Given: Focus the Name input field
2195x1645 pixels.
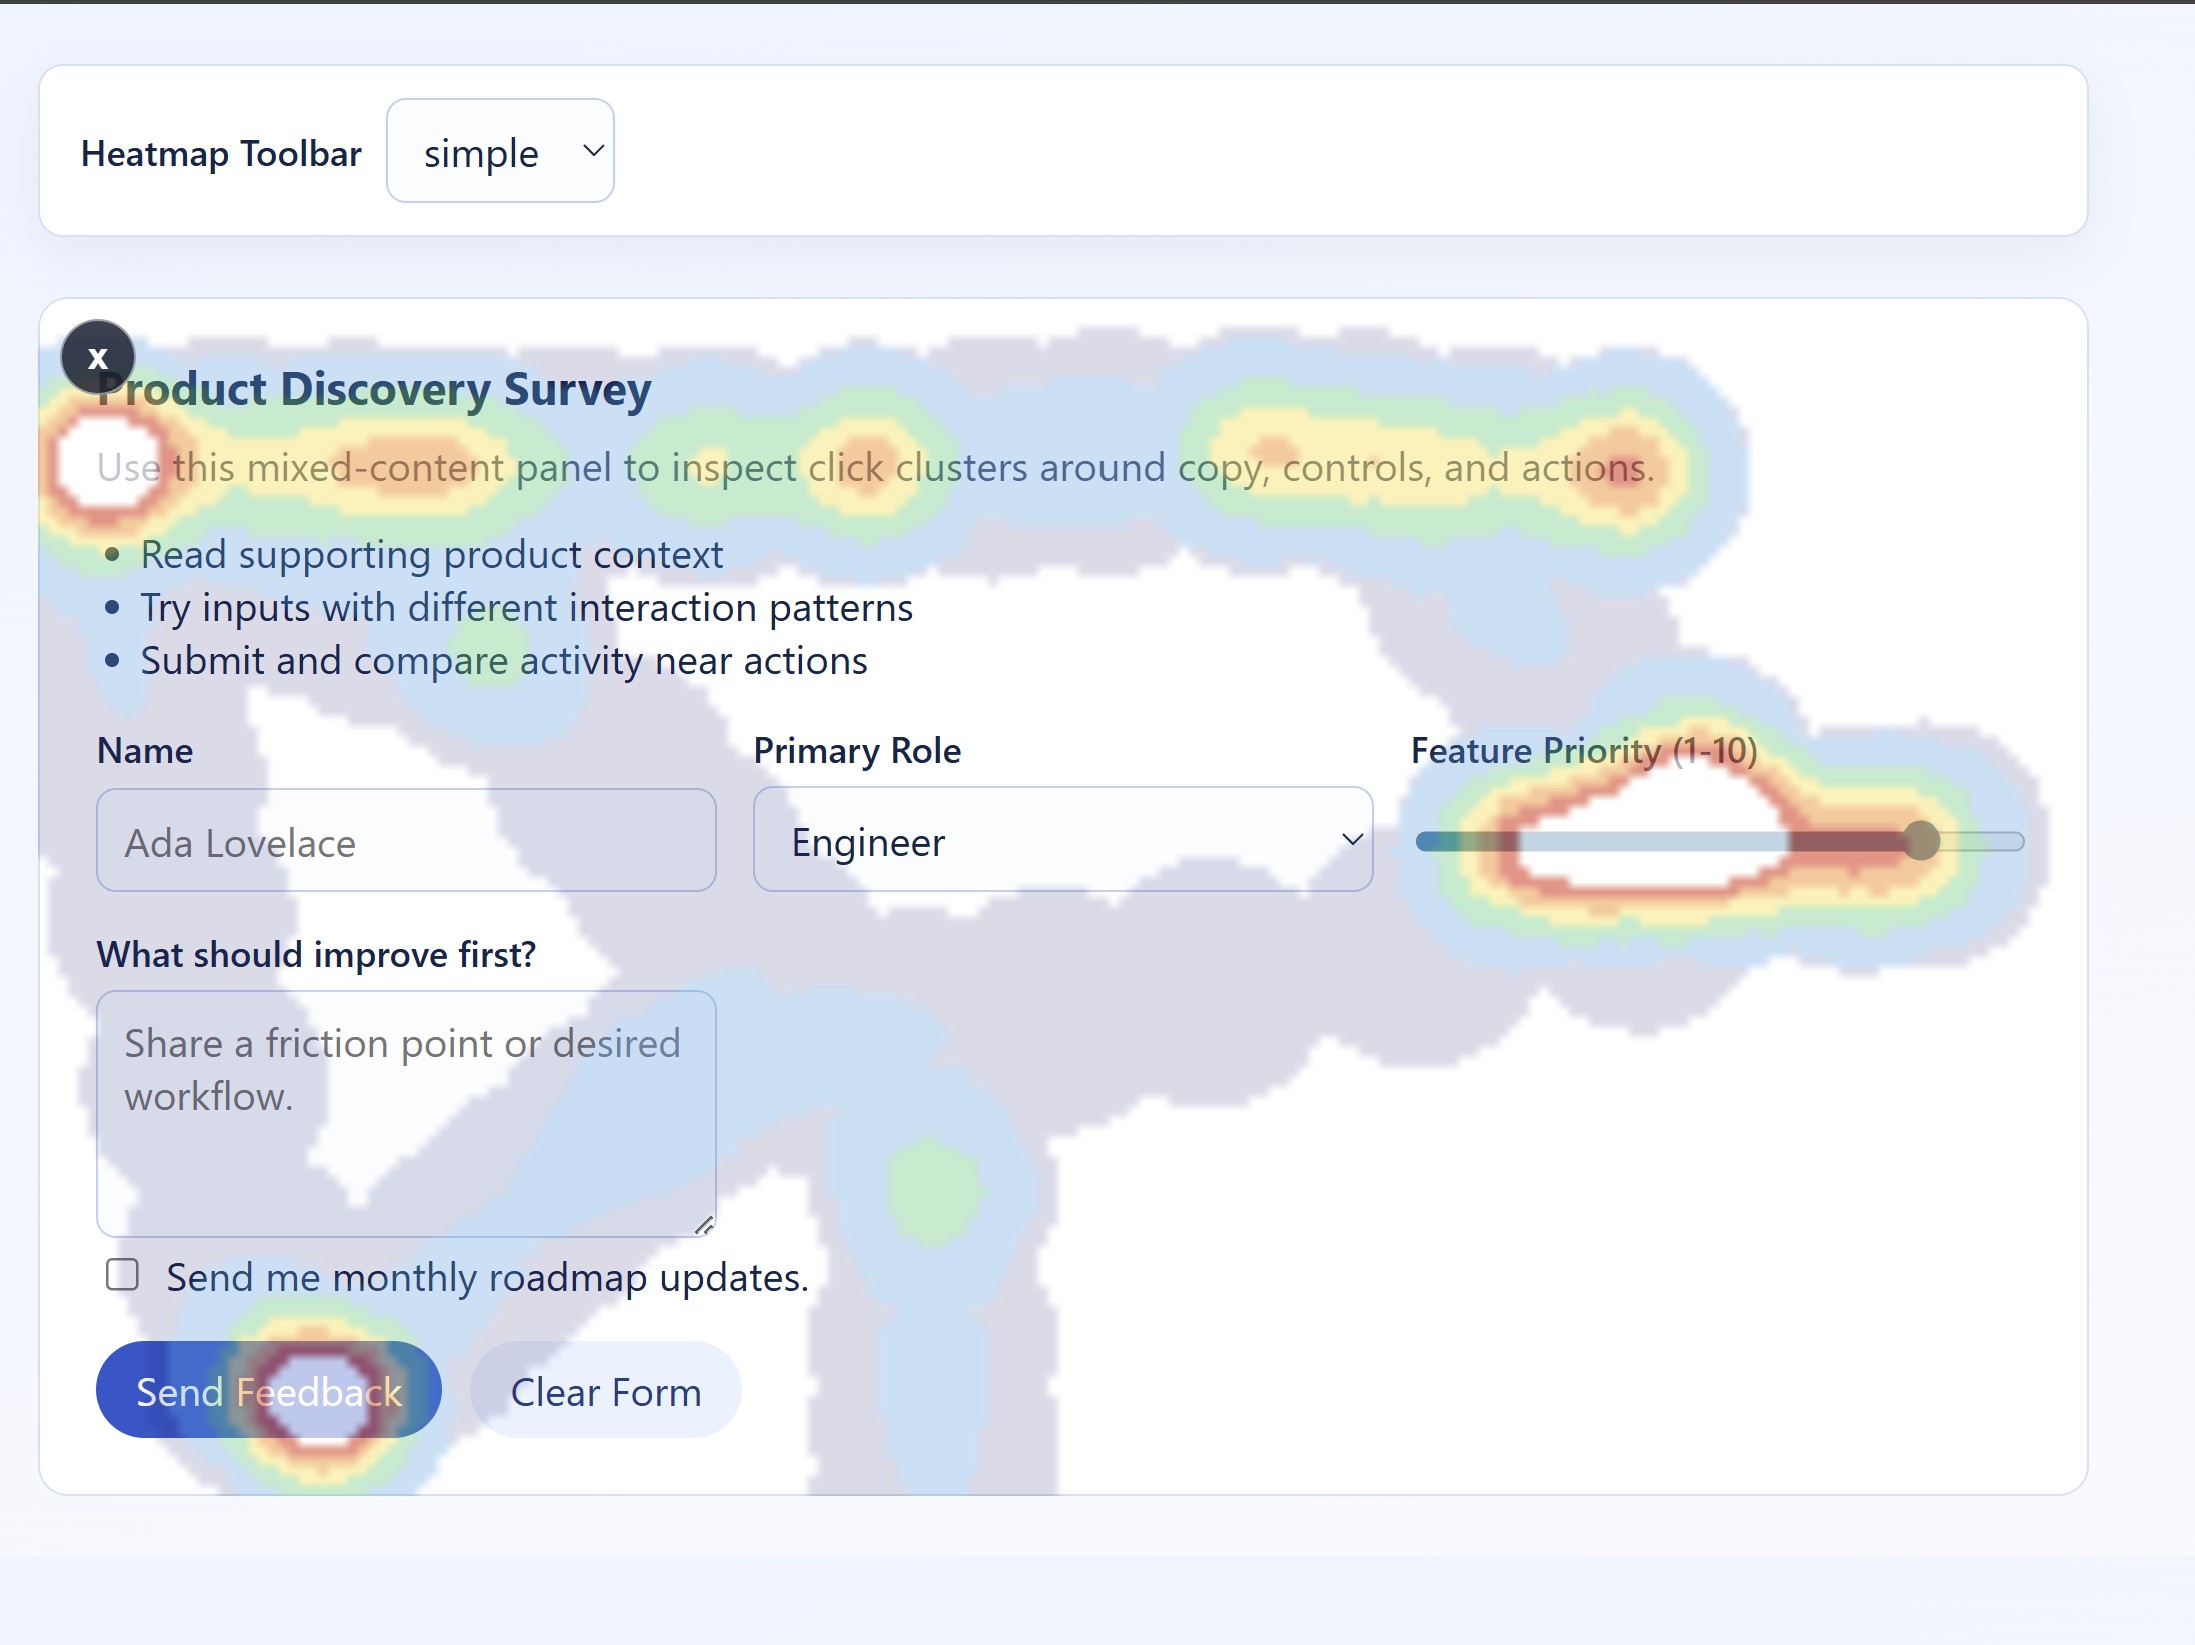Looking at the screenshot, I should [x=405, y=840].
